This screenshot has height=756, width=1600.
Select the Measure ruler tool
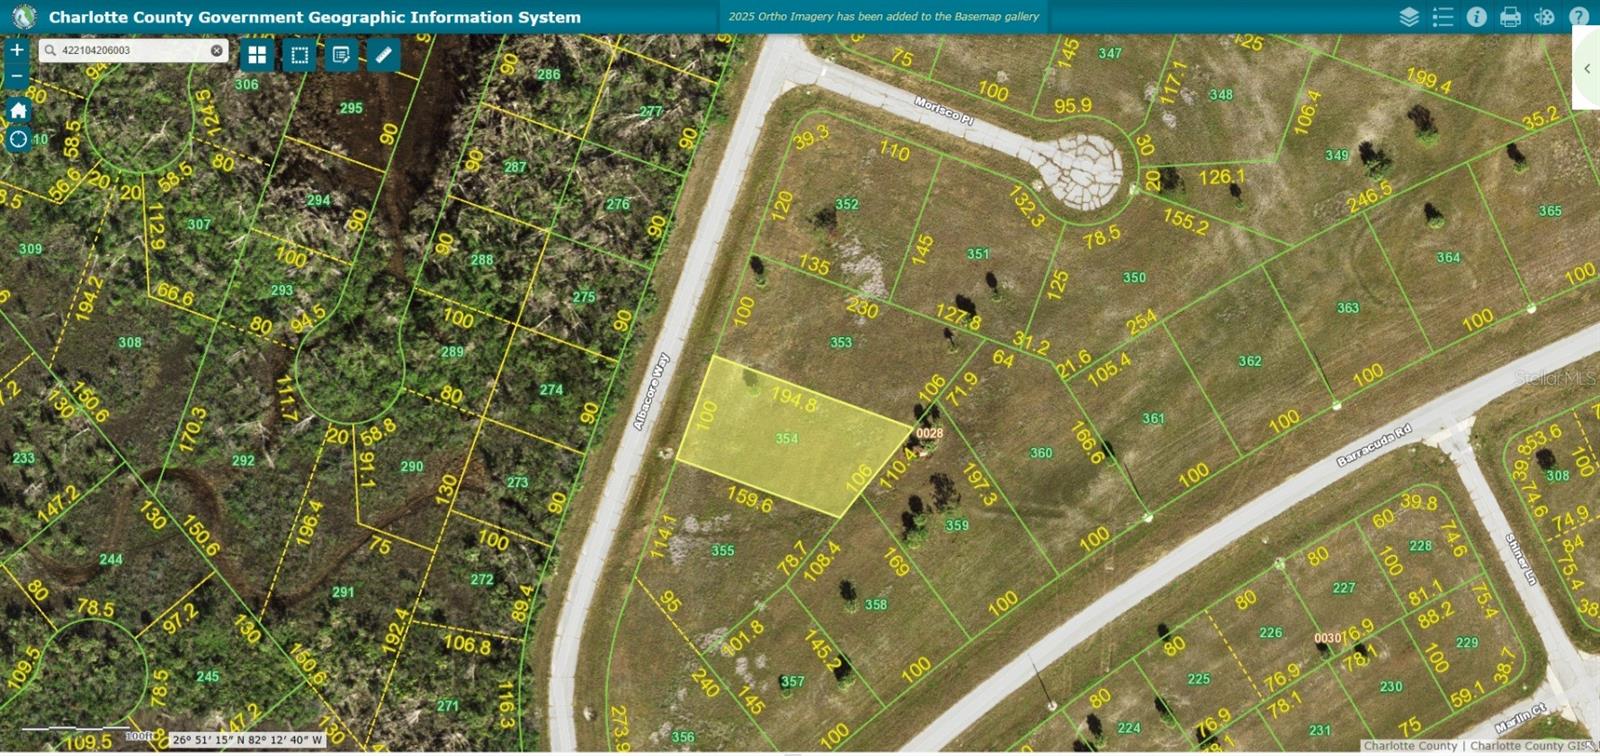(x=383, y=55)
